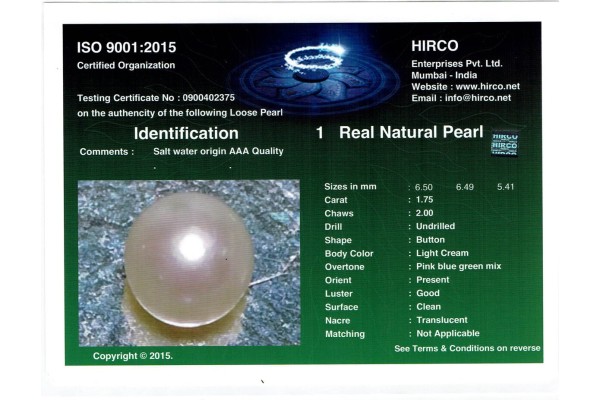Select 'Salt water origin AAA Quality' comment
Image resolution: width=600 pixels, height=400 pixels.
click(x=218, y=151)
